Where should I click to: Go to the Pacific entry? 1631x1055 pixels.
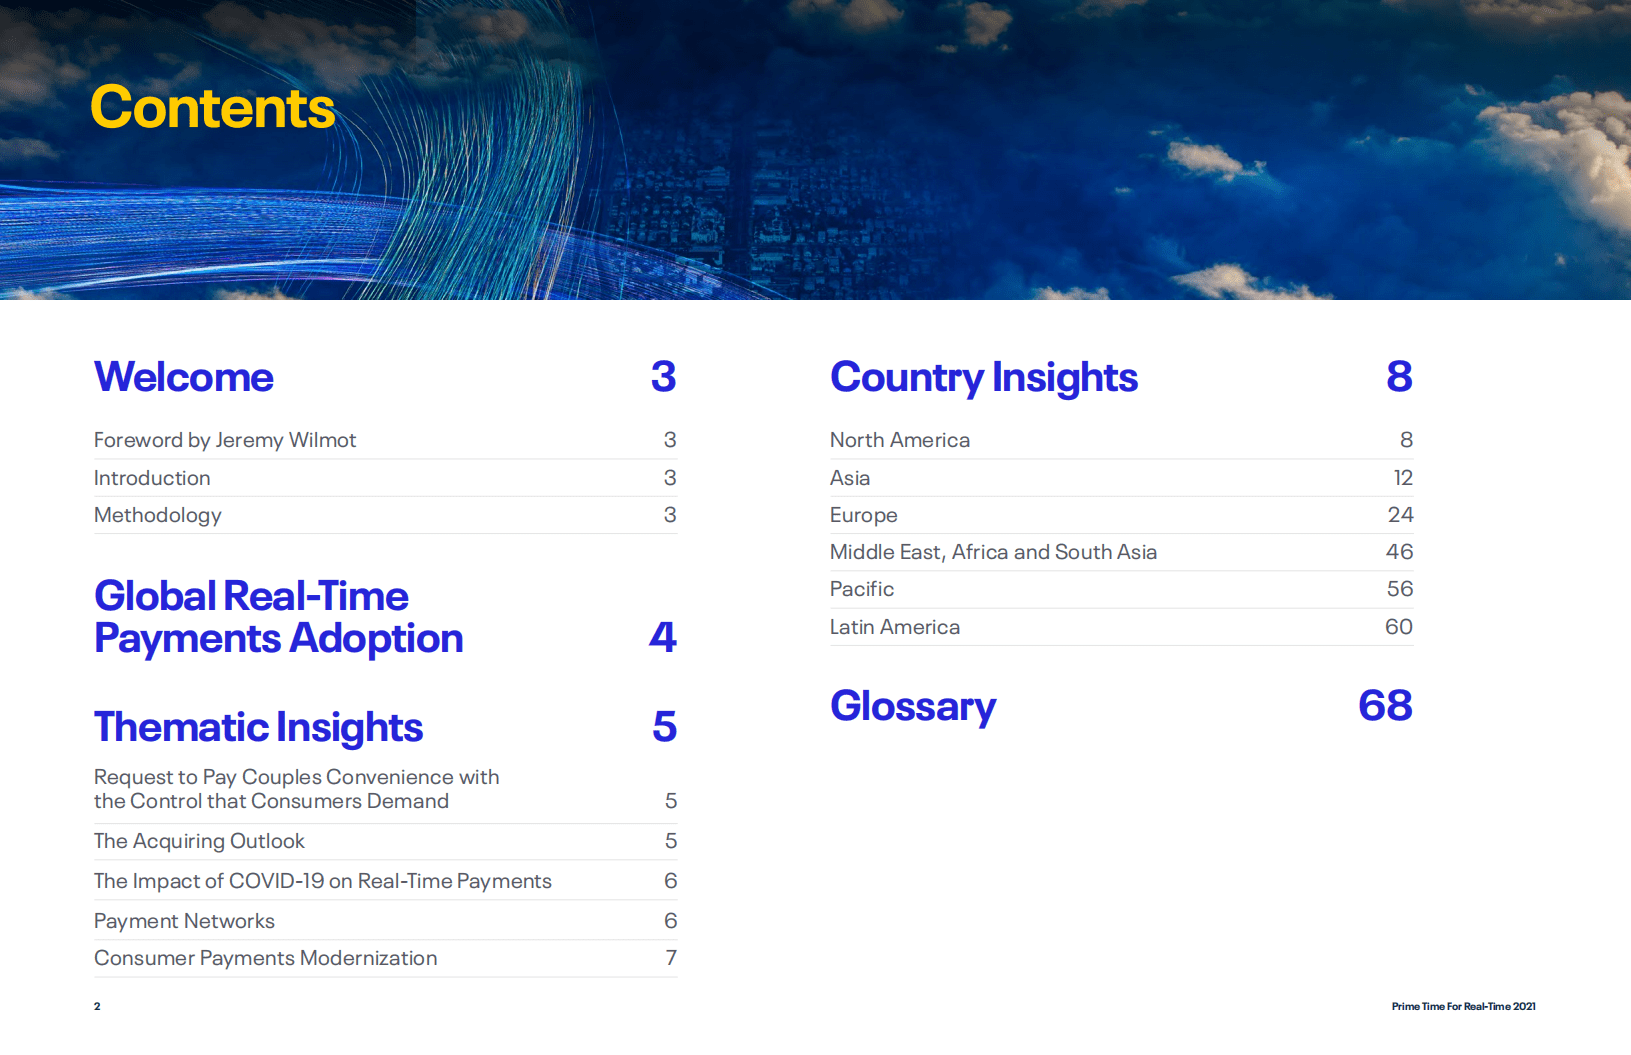click(x=861, y=589)
